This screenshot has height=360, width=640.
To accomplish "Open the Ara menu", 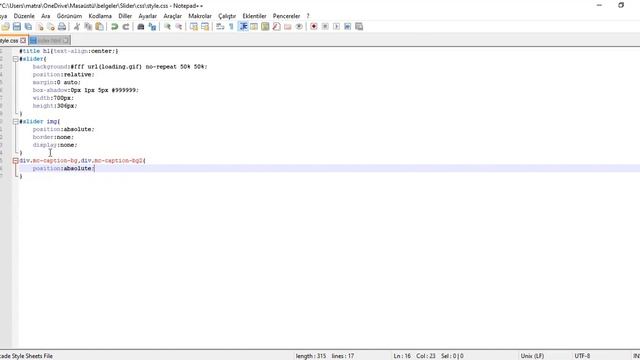I will [46, 16].
